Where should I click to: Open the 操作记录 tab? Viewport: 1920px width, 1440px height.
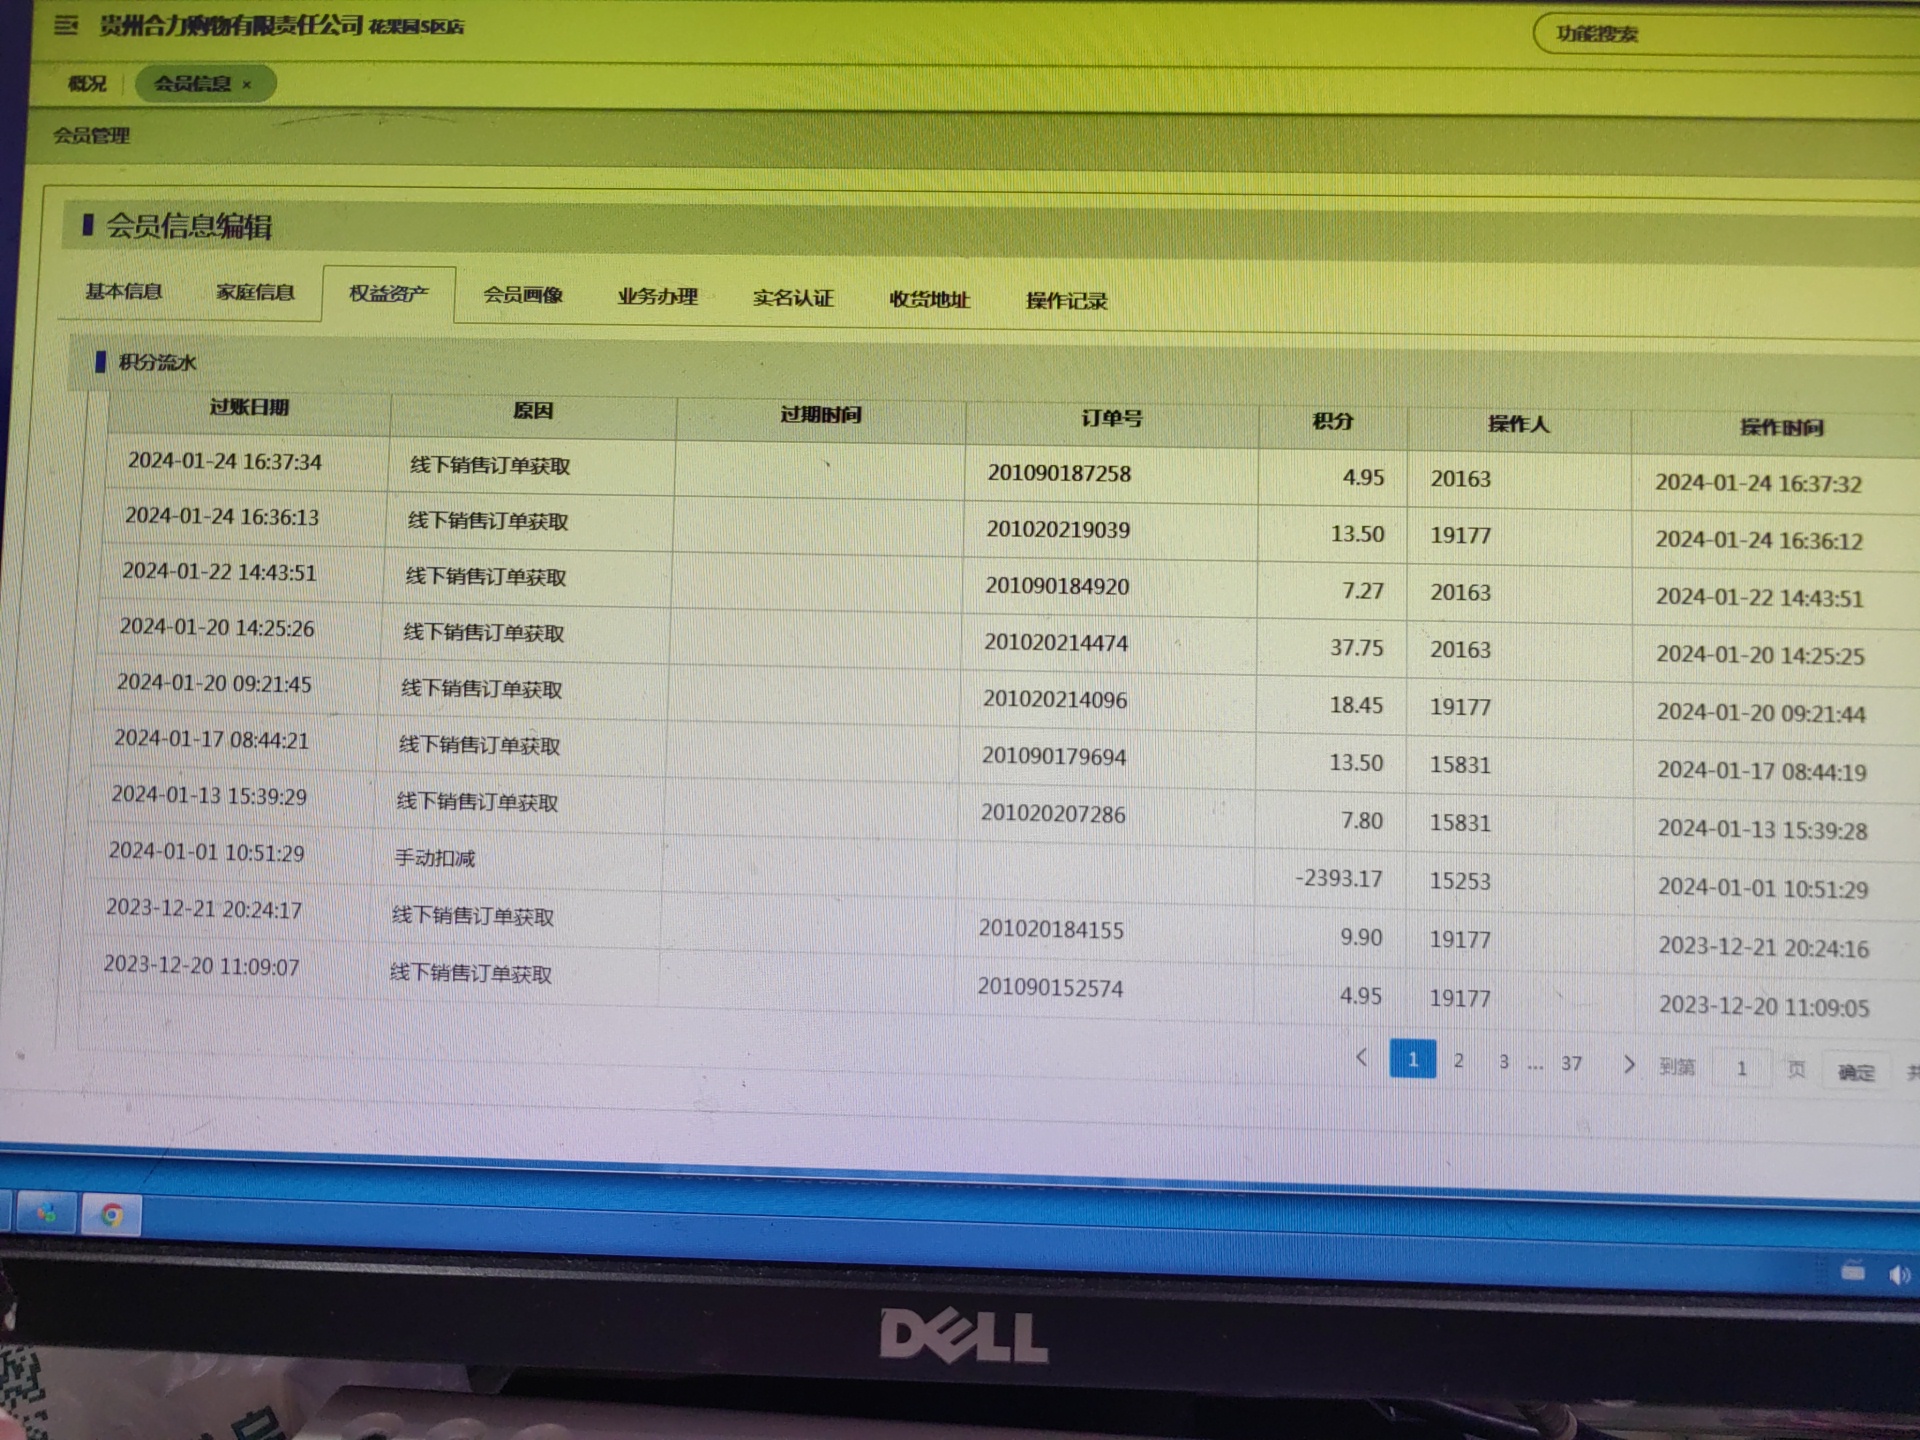point(1066,301)
